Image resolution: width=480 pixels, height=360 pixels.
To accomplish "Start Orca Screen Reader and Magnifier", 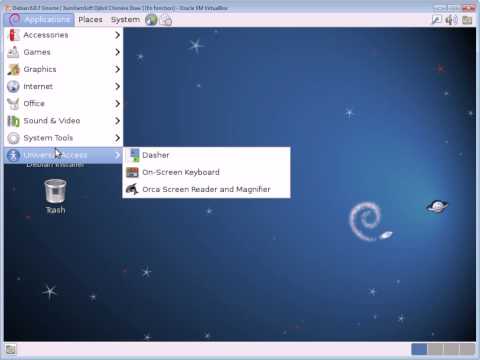I will [207, 189].
